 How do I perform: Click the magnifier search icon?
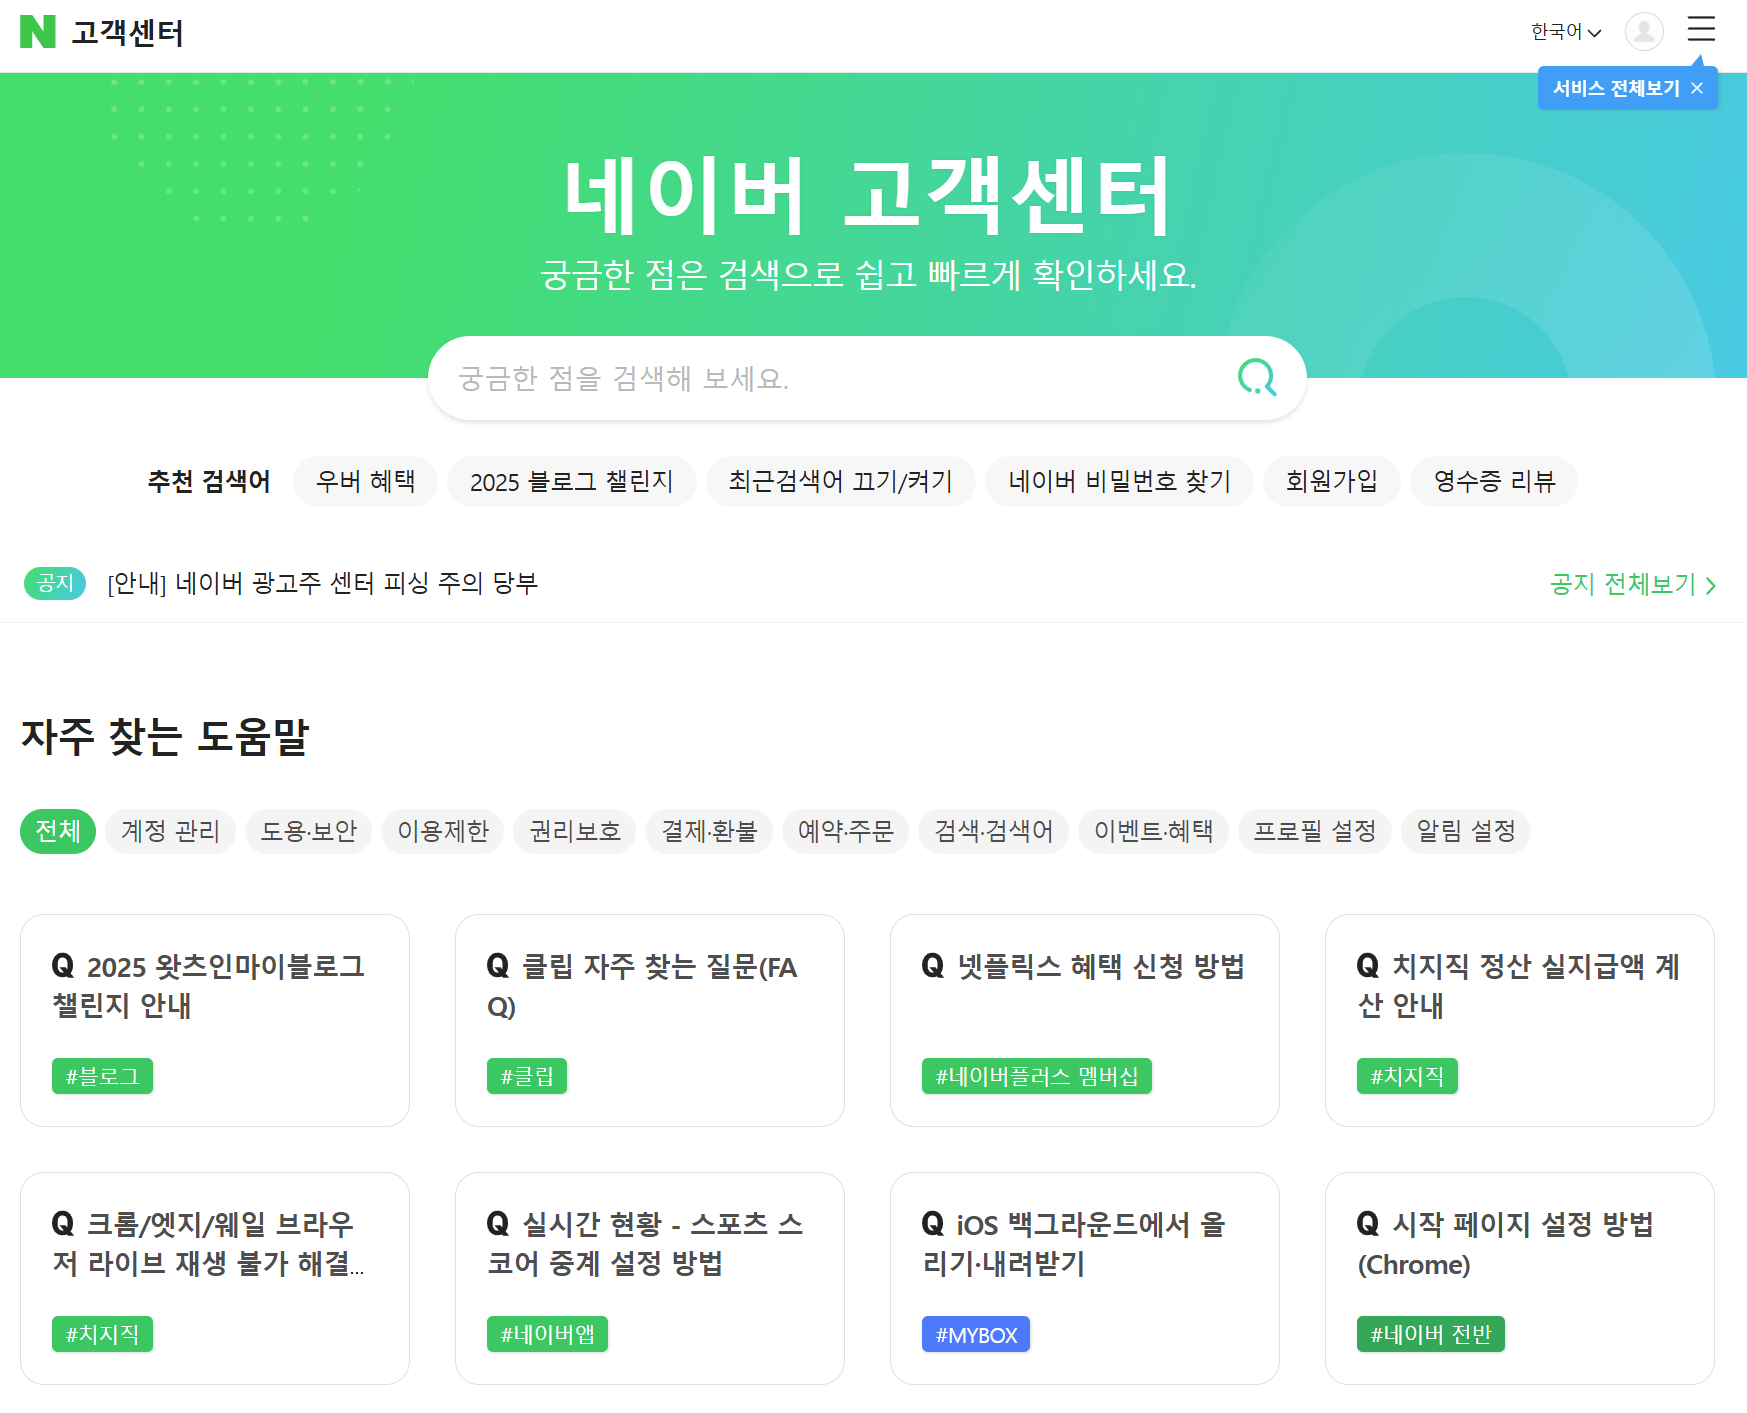1257,378
